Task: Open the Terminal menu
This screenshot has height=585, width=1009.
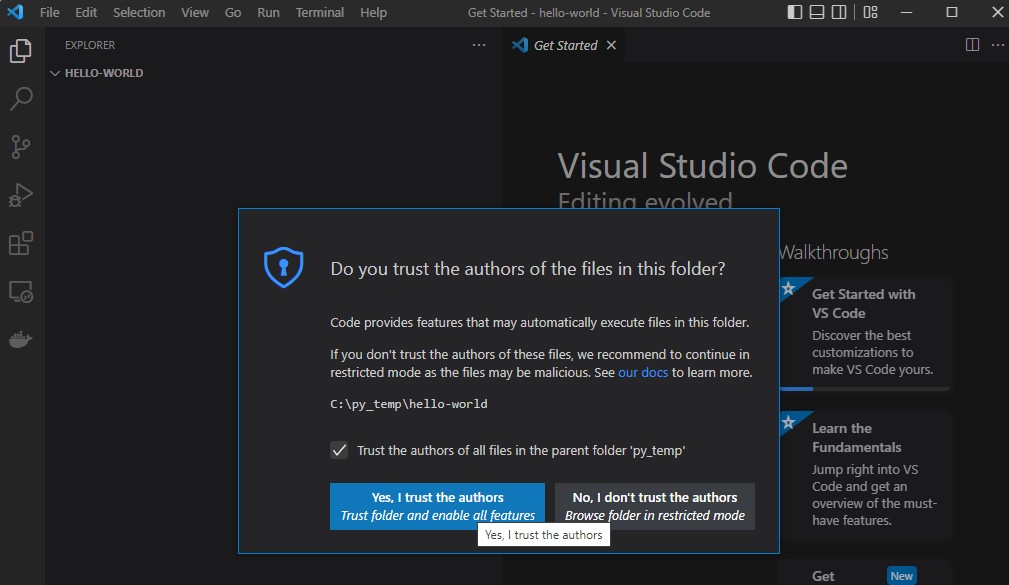Action: (319, 13)
